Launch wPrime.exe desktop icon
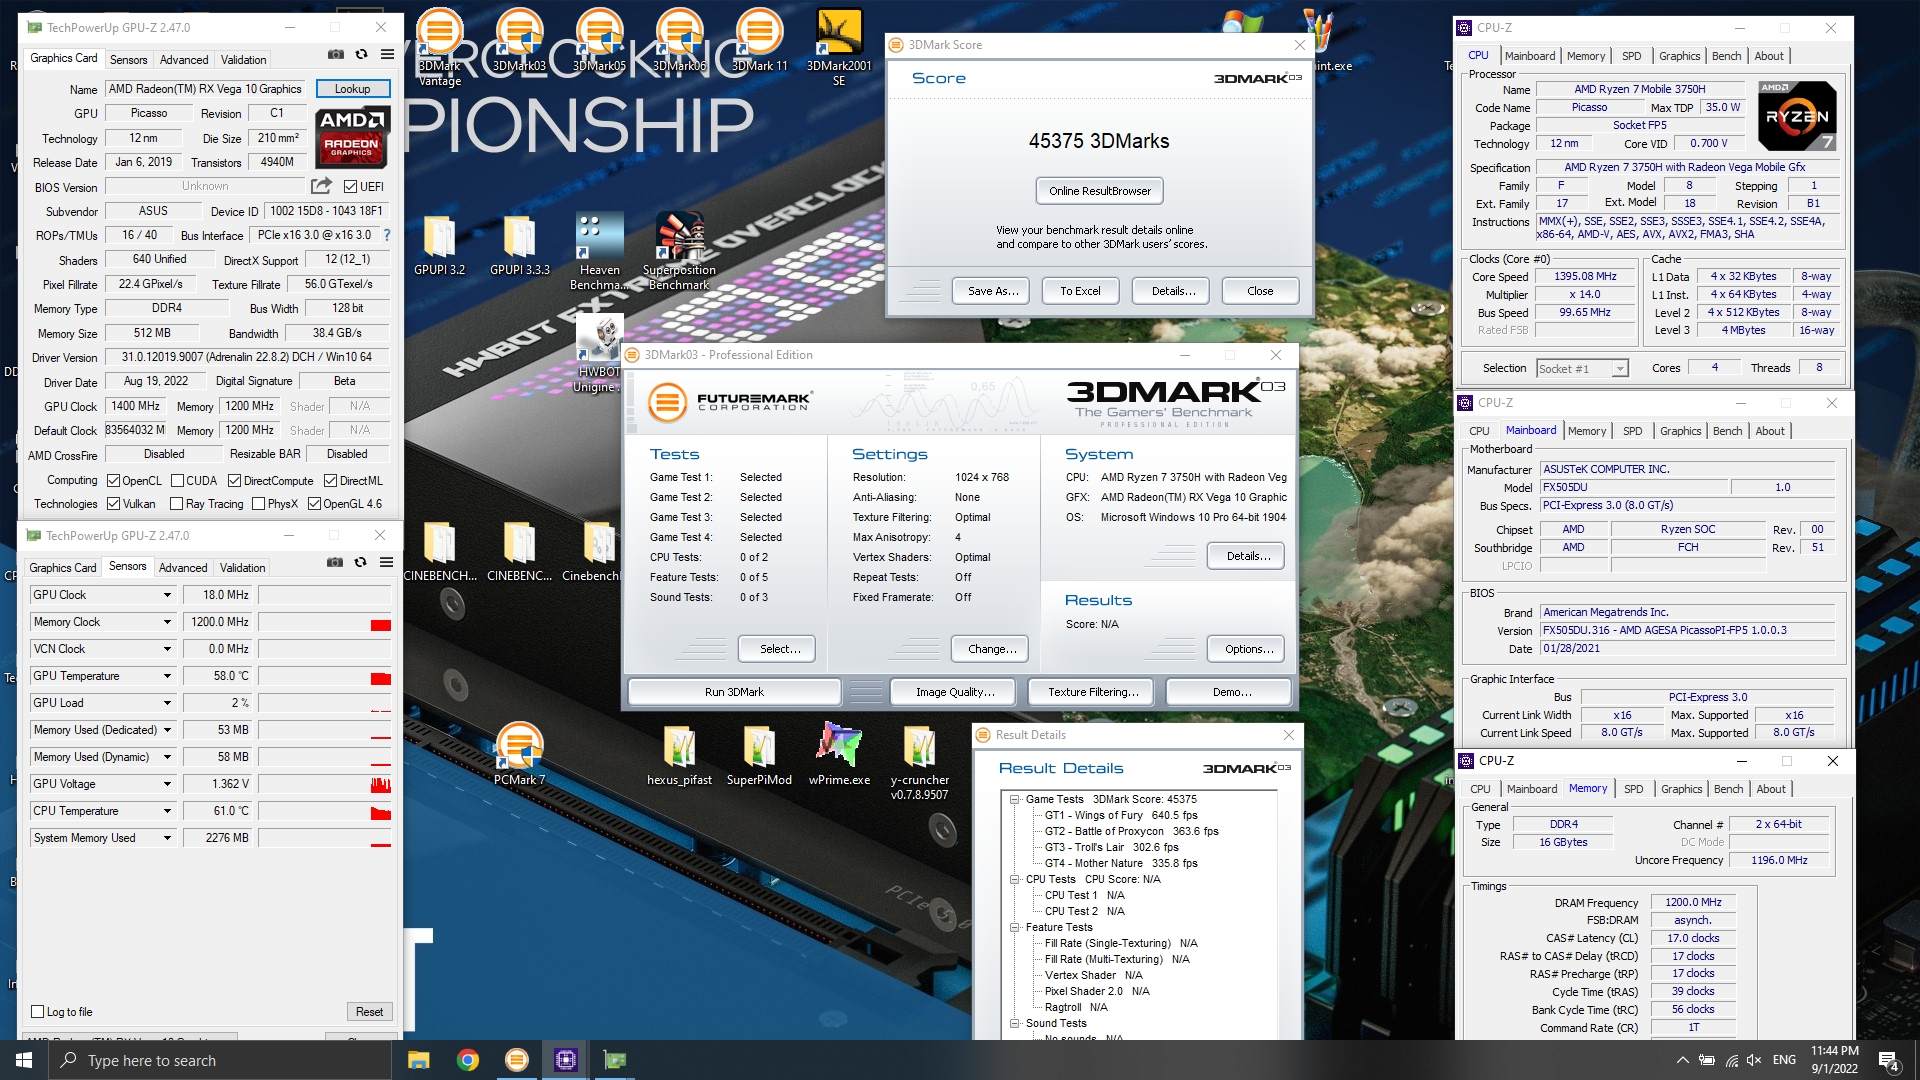The width and height of the screenshot is (1920, 1080). pos(840,755)
